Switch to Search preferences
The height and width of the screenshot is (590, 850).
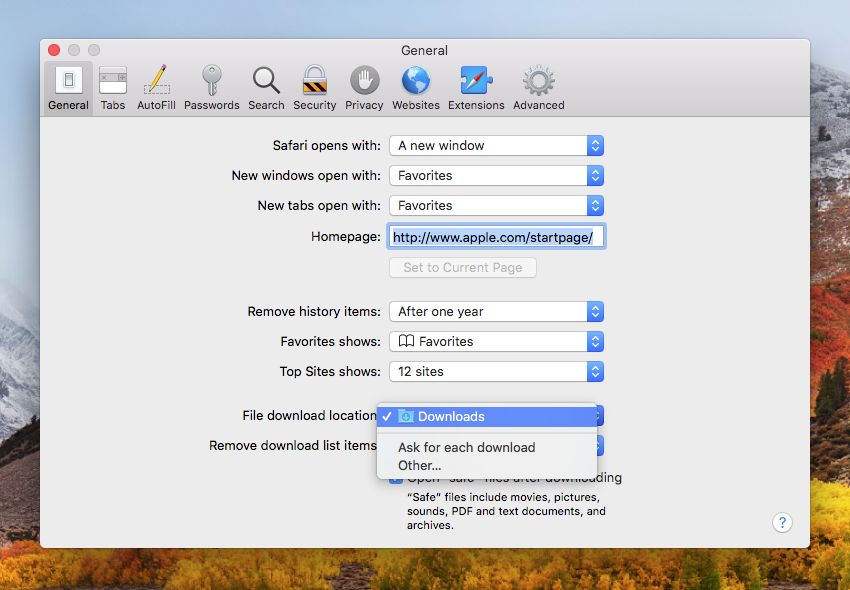pos(265,87)
